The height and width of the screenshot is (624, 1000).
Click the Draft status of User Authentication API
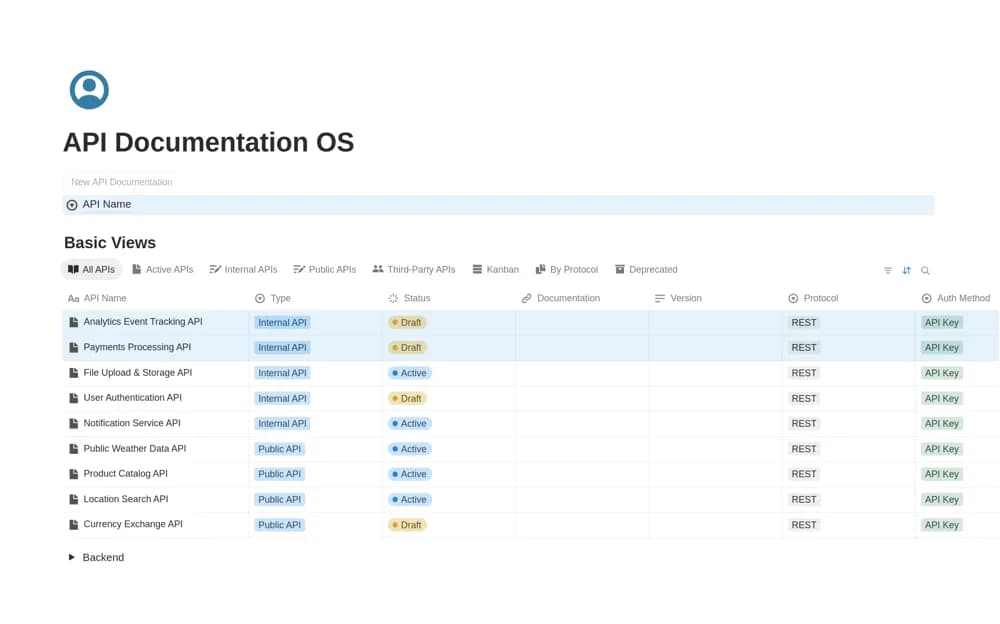(x=407, y=398)
